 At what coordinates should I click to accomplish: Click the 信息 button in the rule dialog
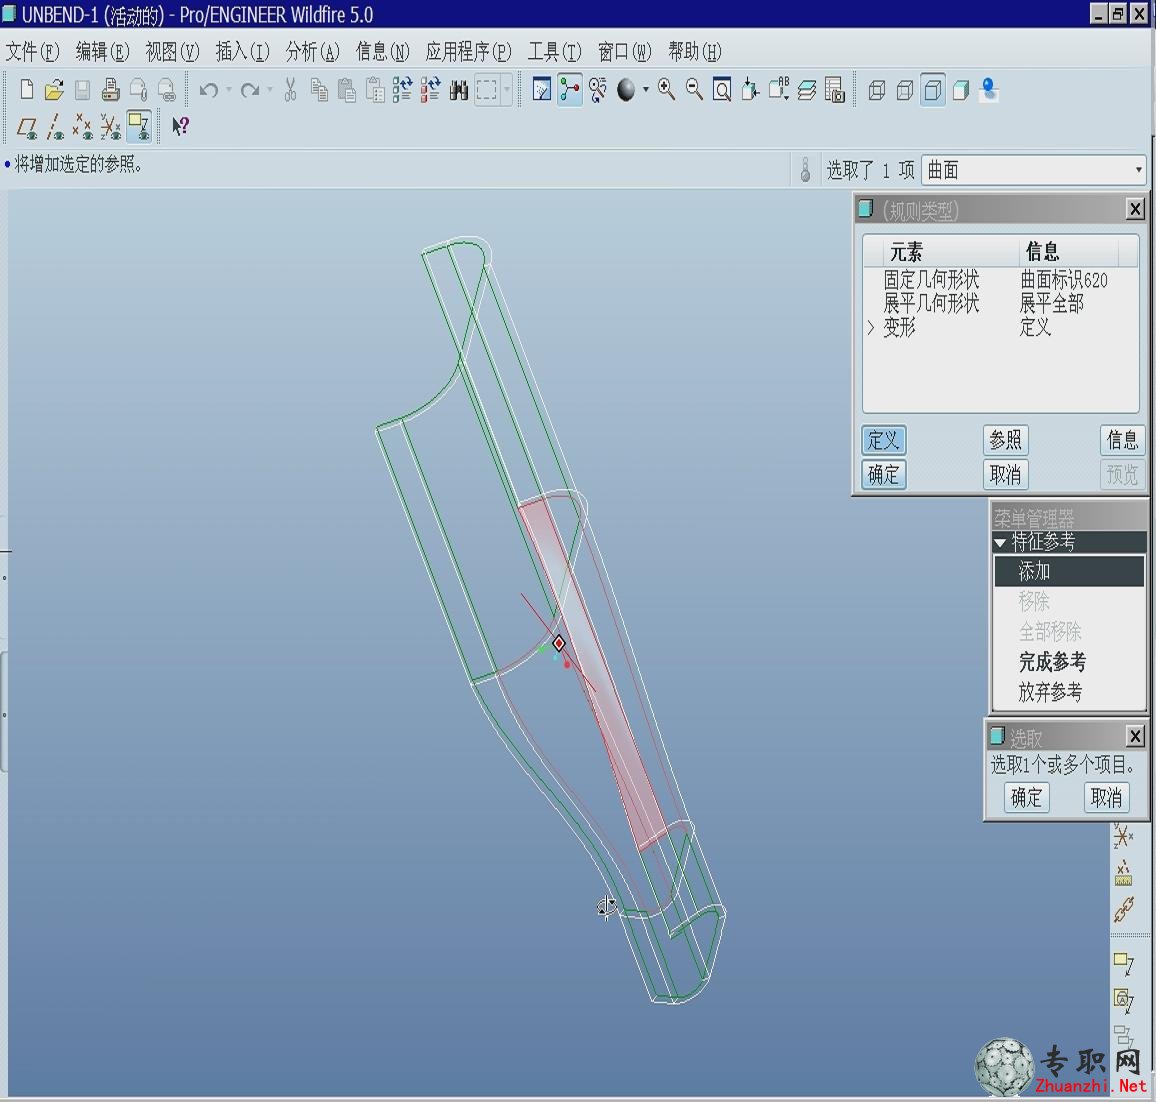[x=1122, y=440]
